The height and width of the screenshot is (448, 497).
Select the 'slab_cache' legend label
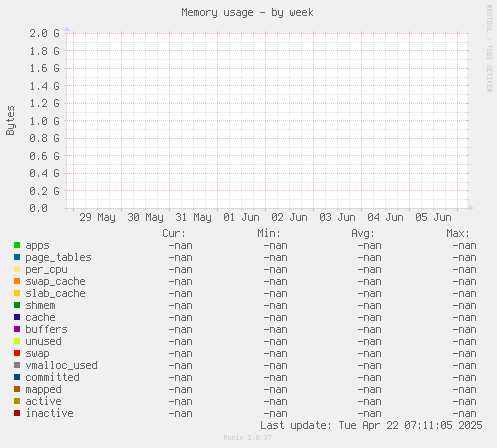55,294
